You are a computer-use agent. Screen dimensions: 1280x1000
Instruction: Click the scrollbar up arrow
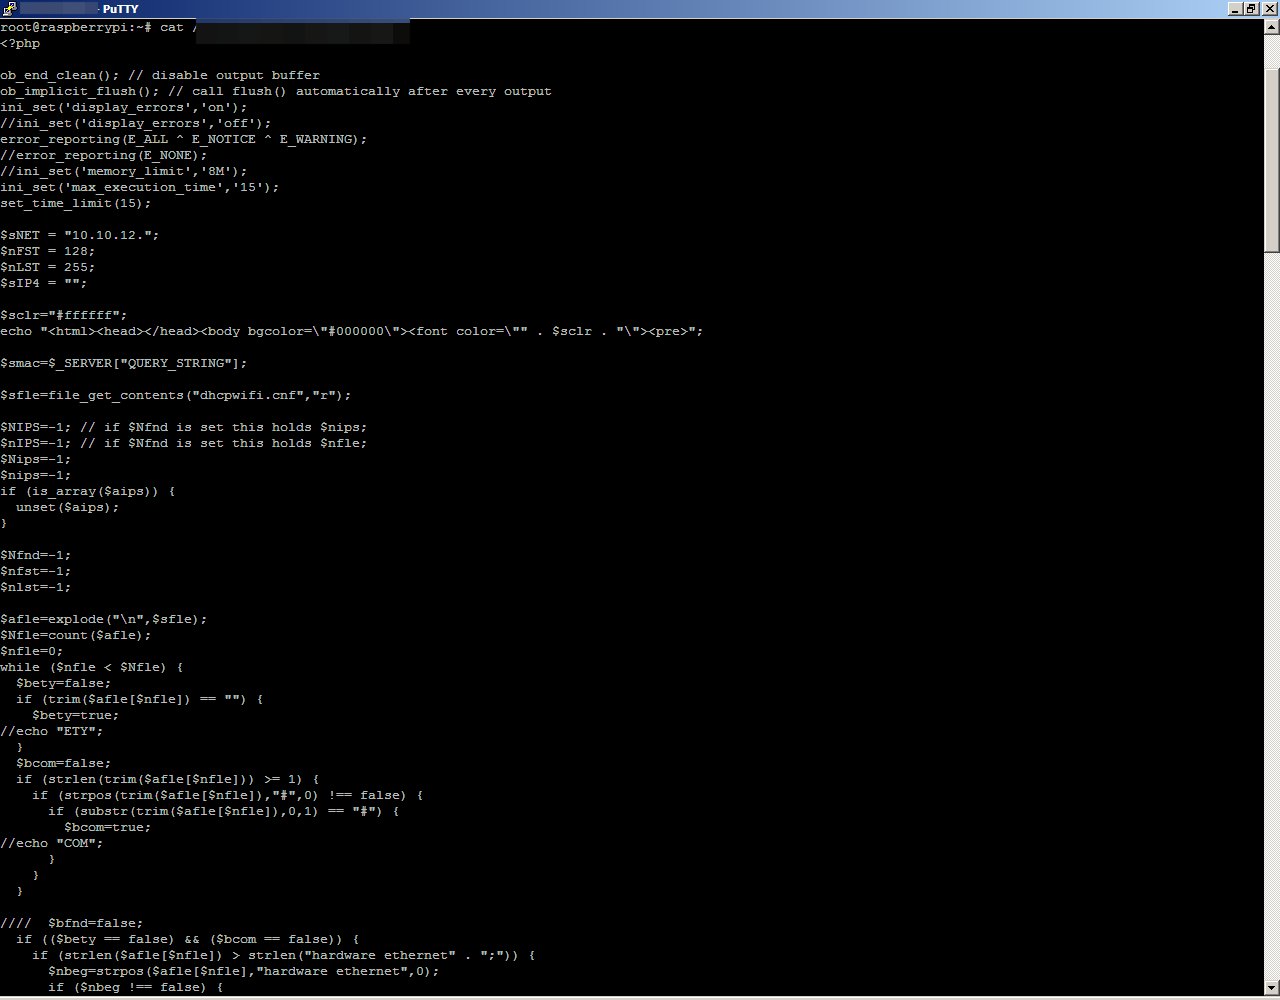[x=1272, y=26]
